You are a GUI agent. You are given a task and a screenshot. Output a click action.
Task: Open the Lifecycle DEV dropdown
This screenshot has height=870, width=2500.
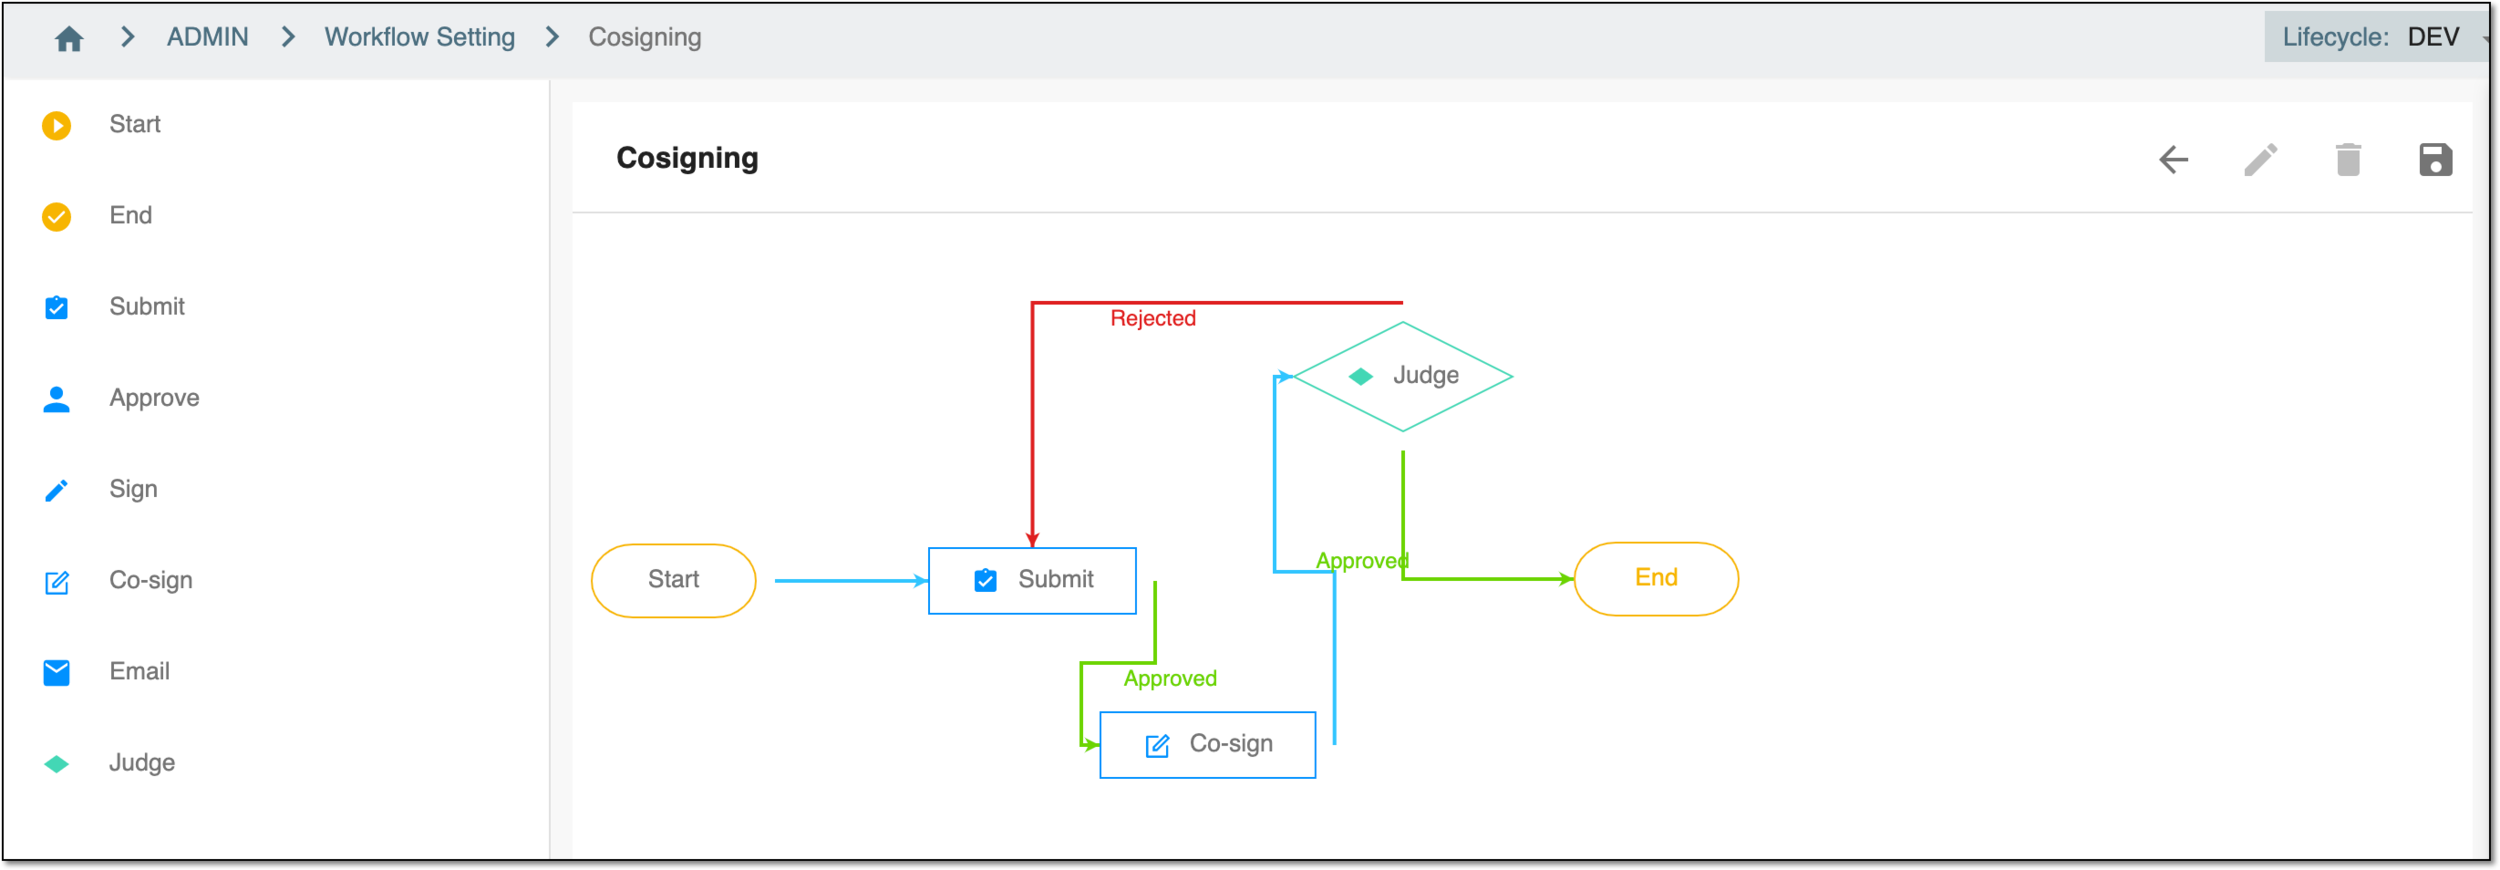pos(2376,37)
